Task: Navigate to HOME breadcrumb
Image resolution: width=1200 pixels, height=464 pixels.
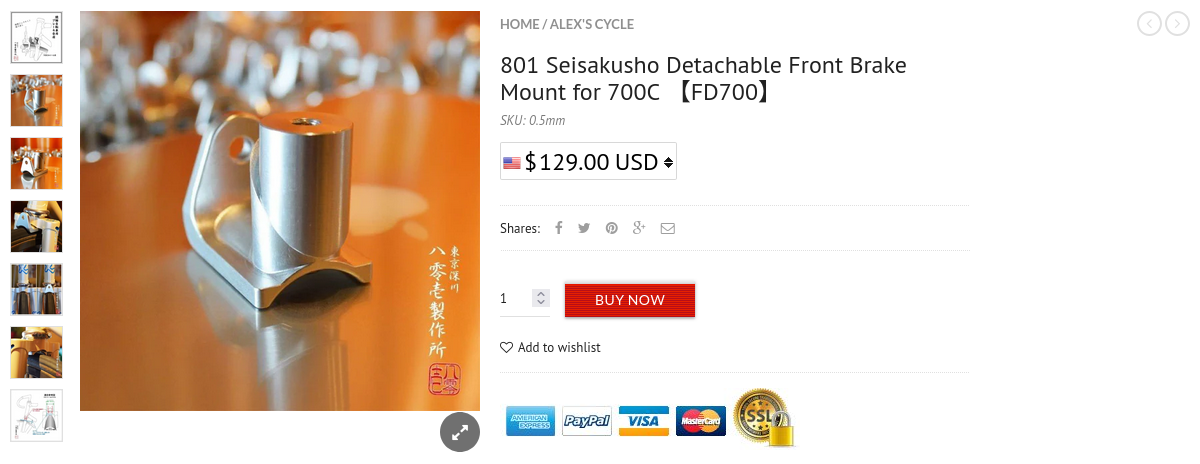Action: [x=519, y=24]
